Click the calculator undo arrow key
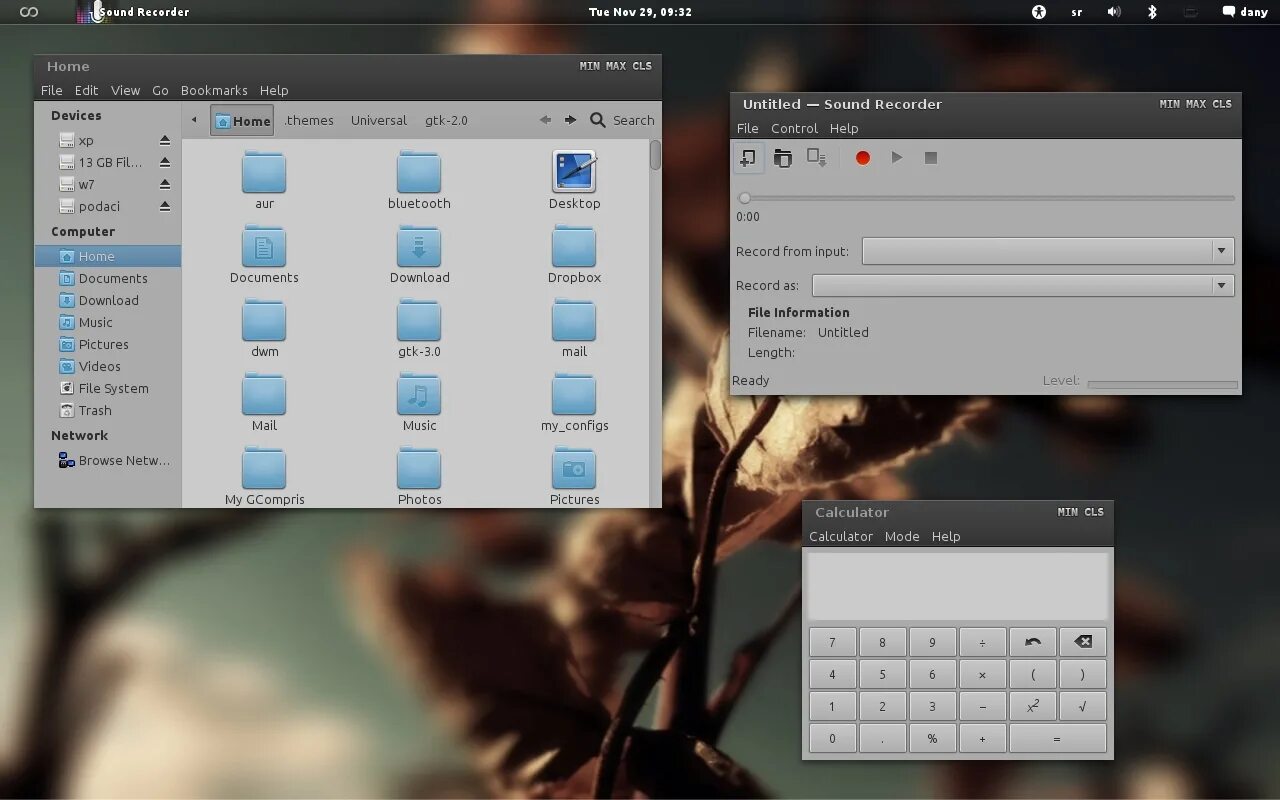The image size is (1280, 800). pos(1033,642)
